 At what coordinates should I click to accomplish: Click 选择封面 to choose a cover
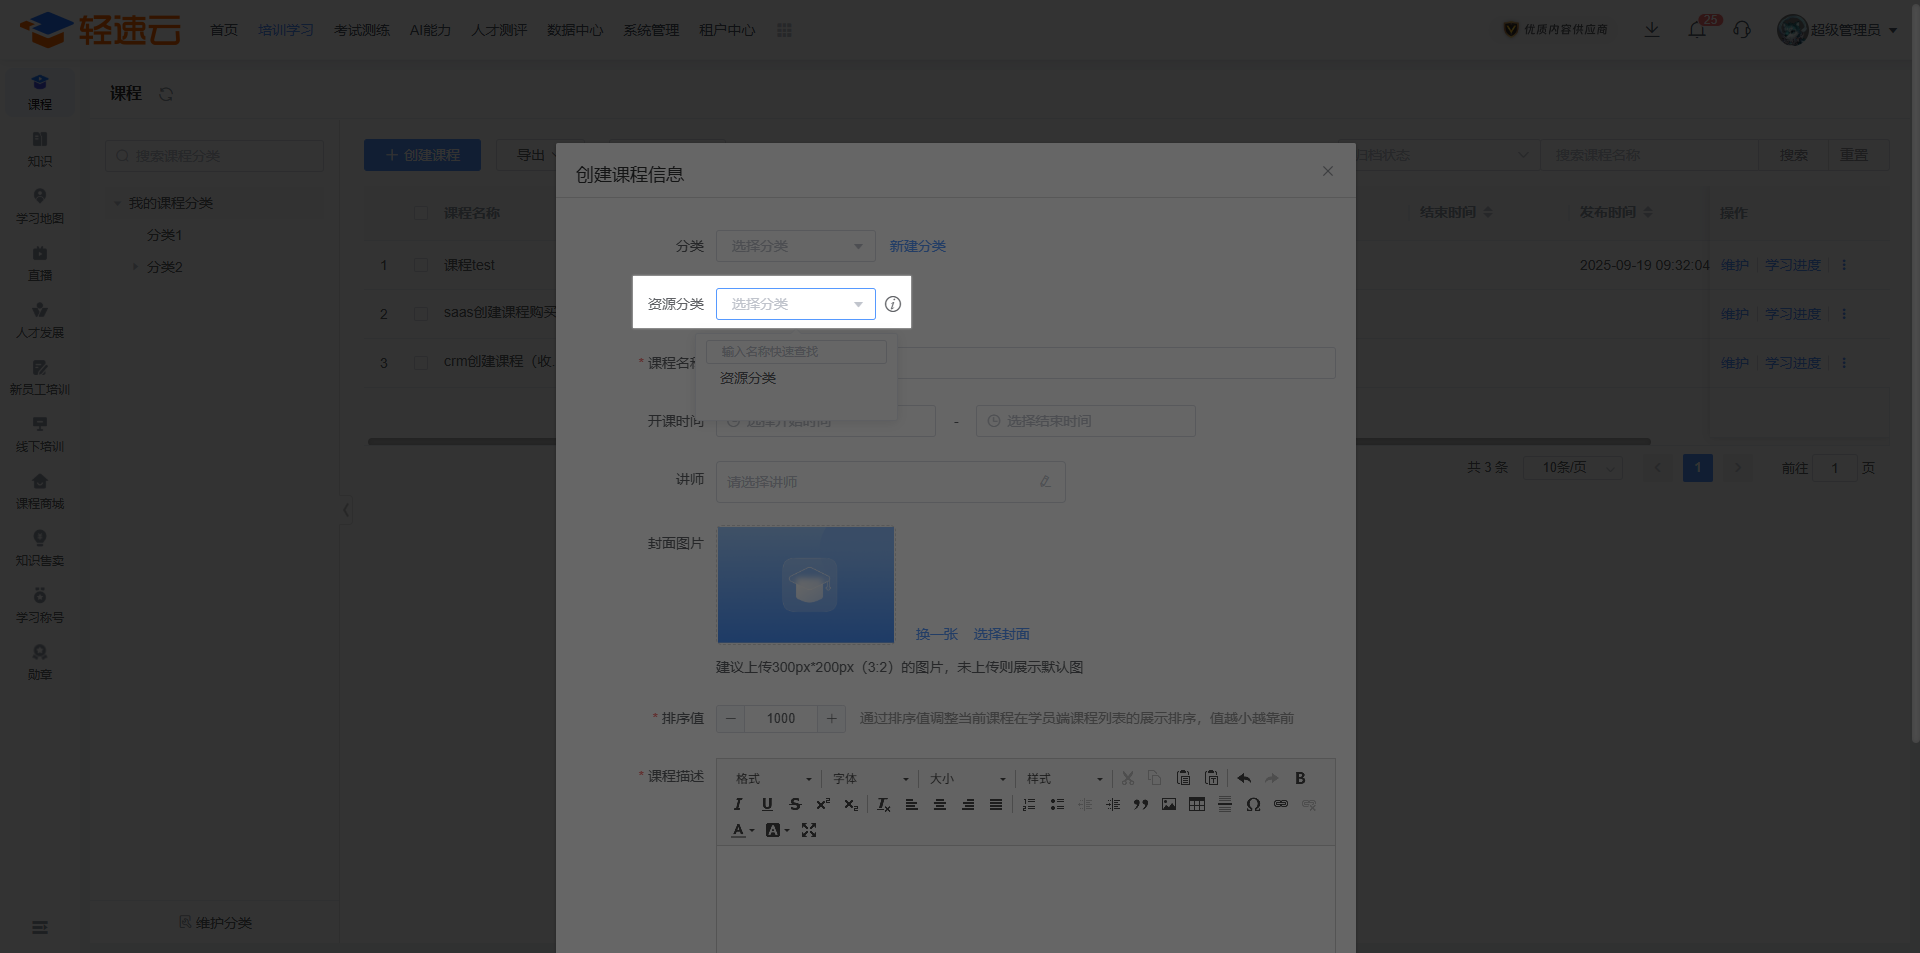[1001, 634]
